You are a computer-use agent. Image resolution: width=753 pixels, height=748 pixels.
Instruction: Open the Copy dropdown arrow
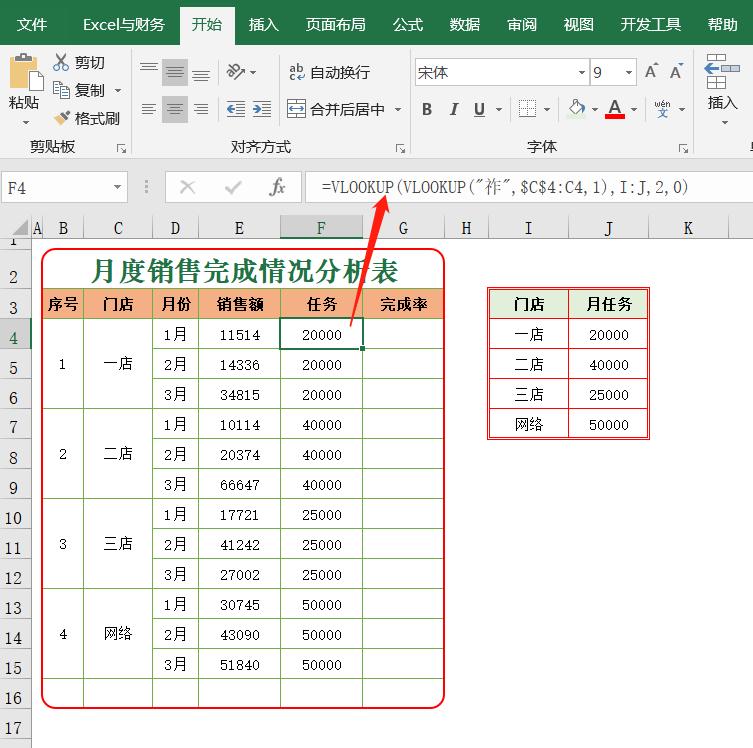pos(118,90)
